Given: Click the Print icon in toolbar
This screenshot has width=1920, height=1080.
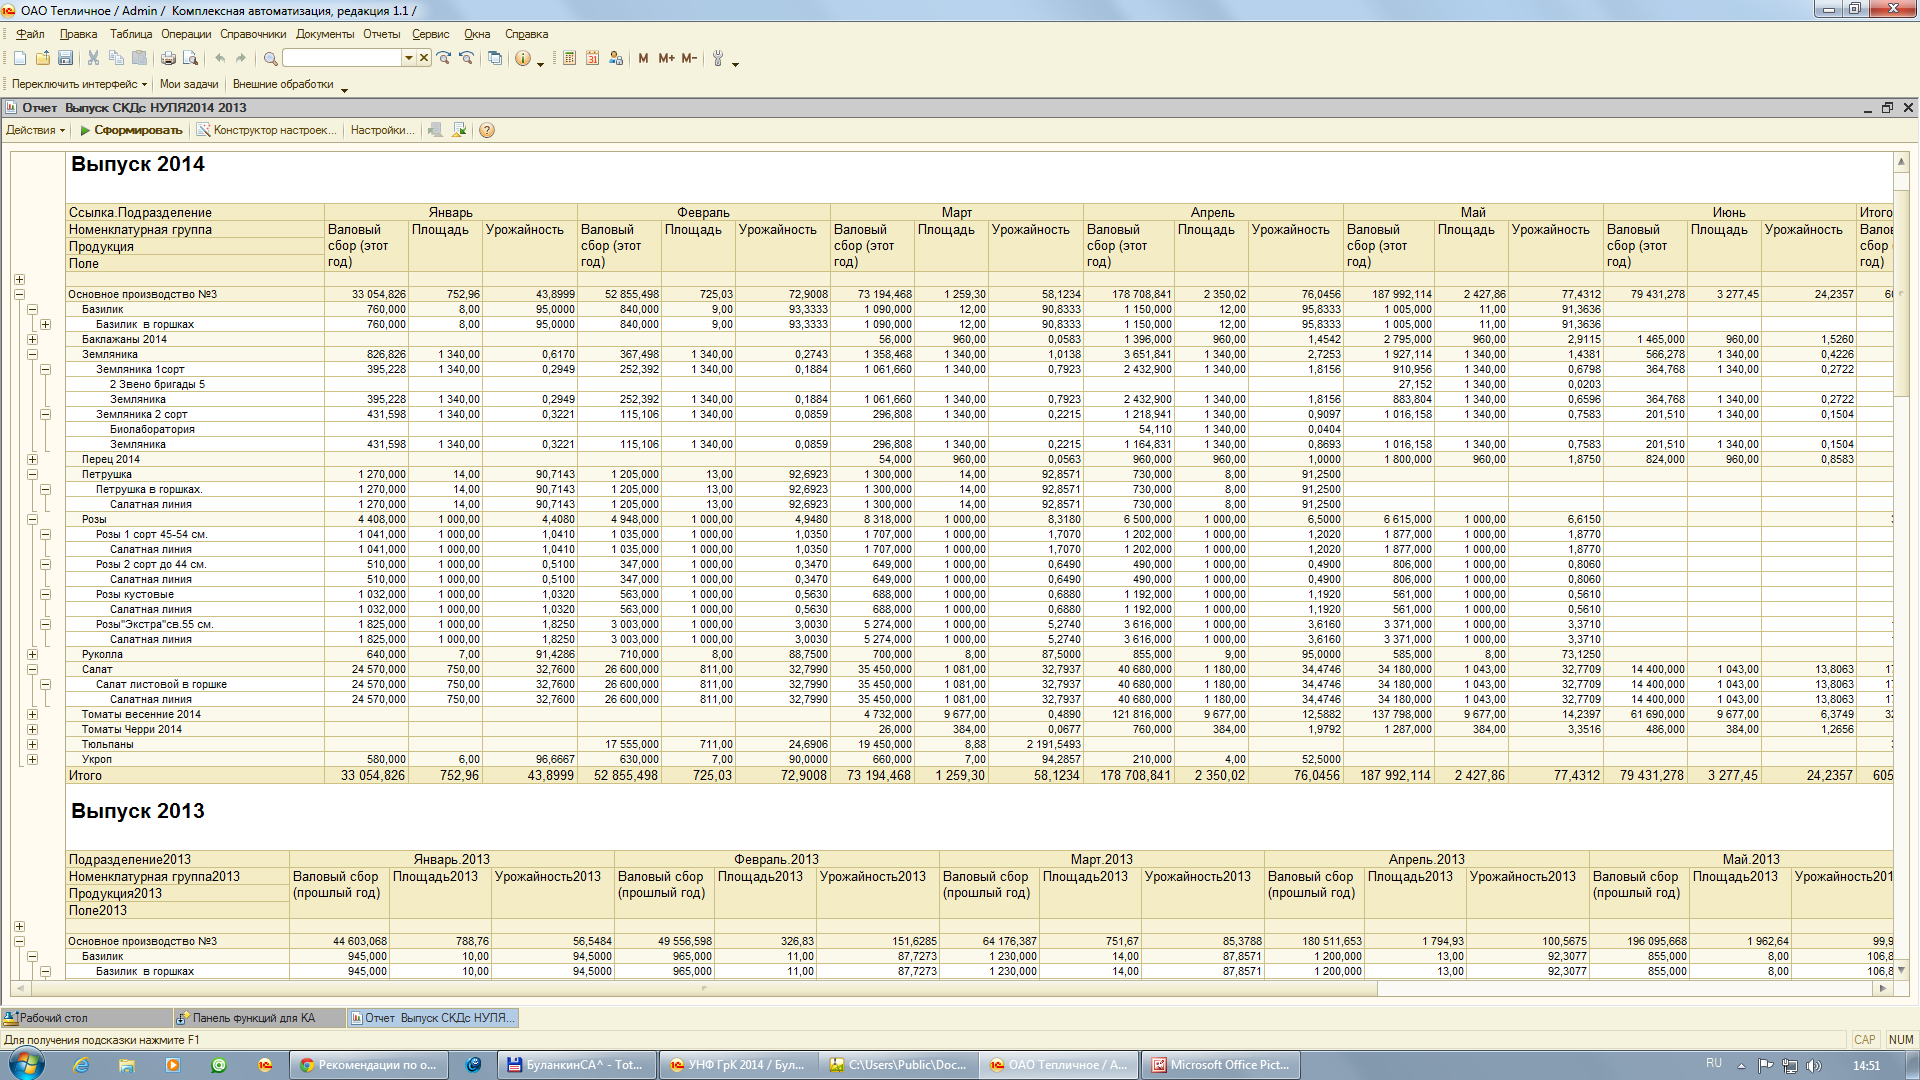Looking at the screenshot, I should pyautogui.click(x=168, y=59).
